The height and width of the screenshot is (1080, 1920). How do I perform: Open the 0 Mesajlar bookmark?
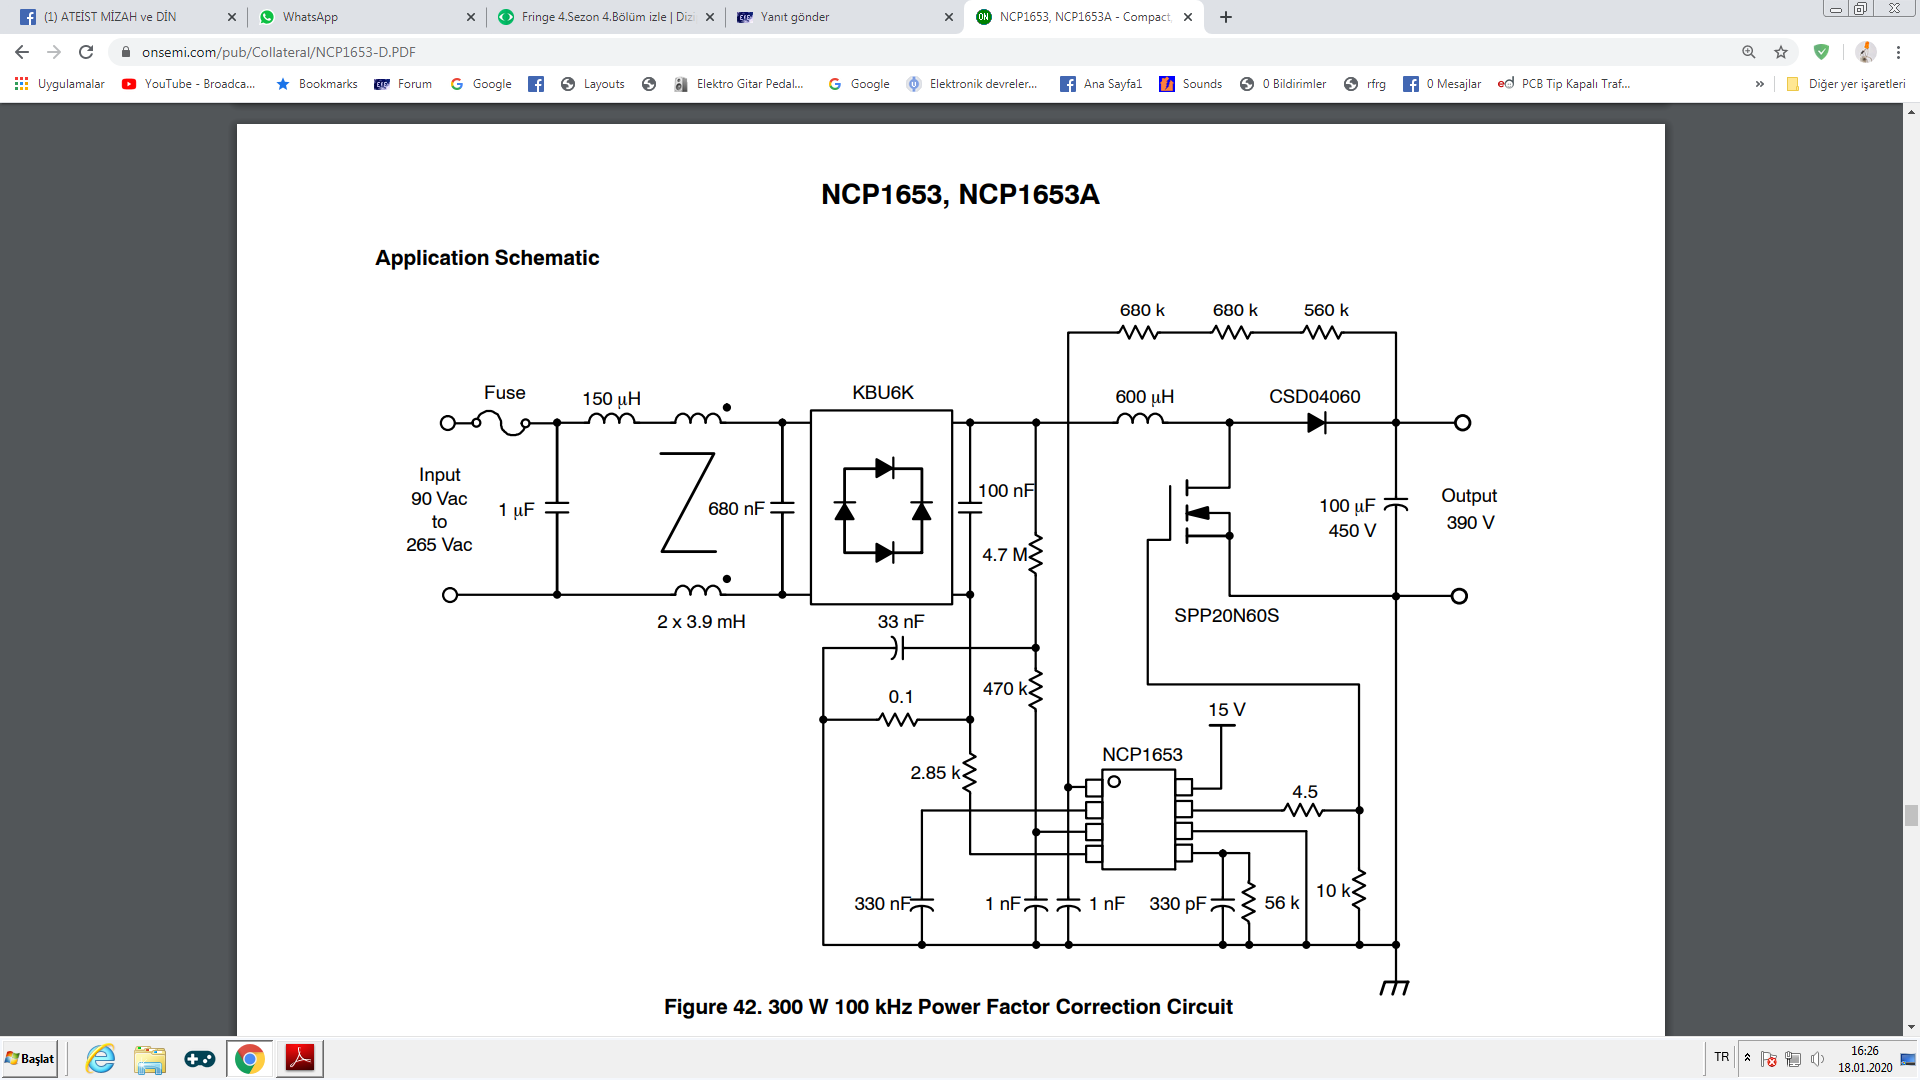tap(1442, 84)
